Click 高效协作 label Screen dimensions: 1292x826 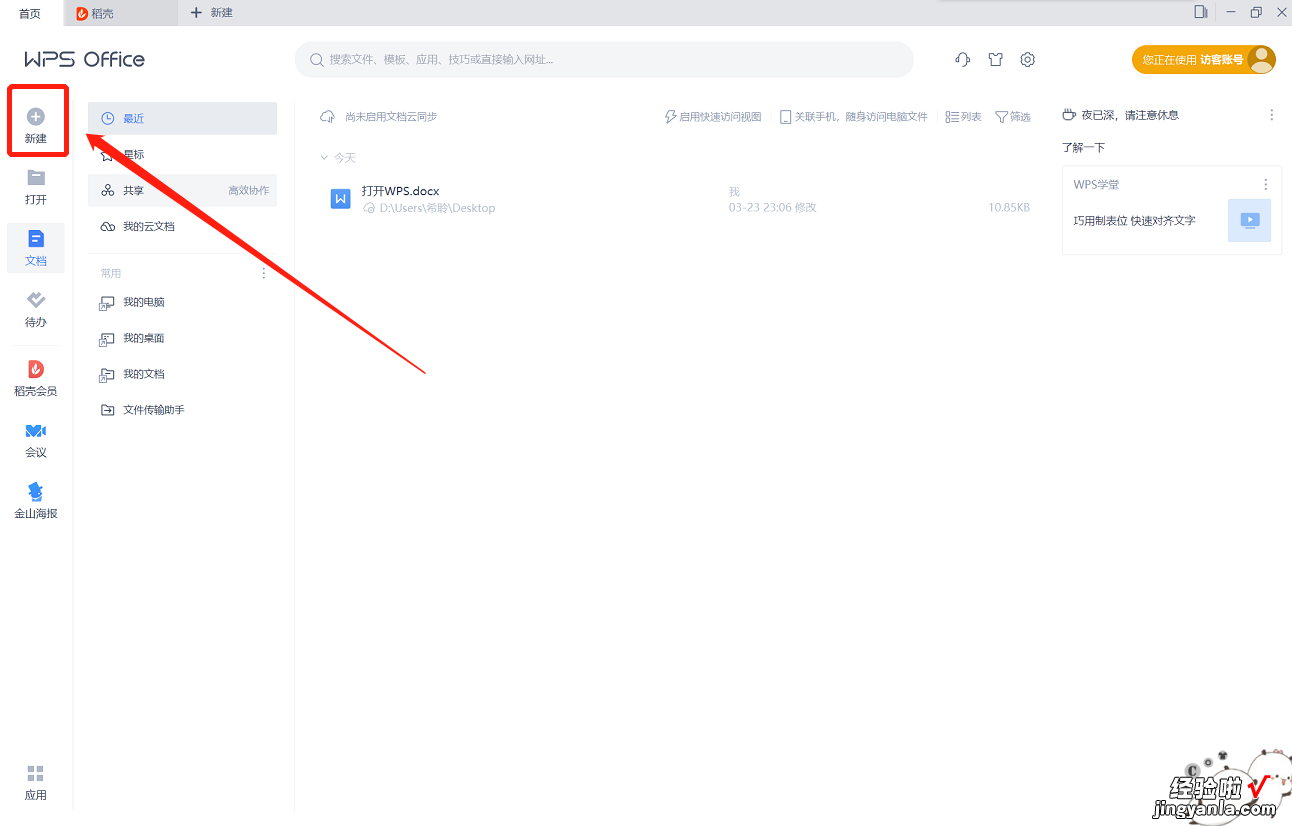coord(249,191)
